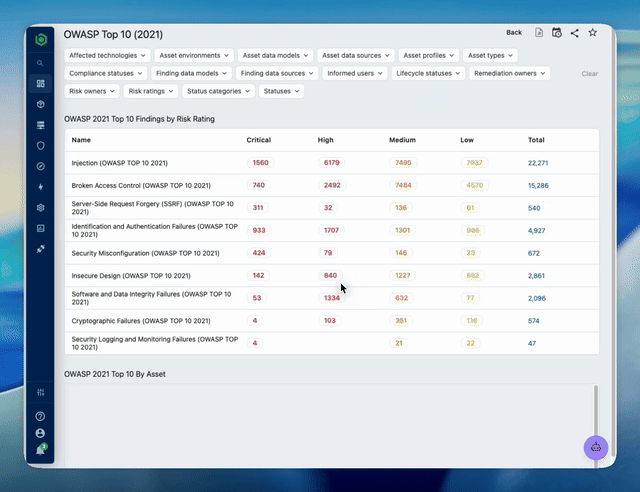Click the share icon
Screen dimensions: 640x492
(575, 33)
